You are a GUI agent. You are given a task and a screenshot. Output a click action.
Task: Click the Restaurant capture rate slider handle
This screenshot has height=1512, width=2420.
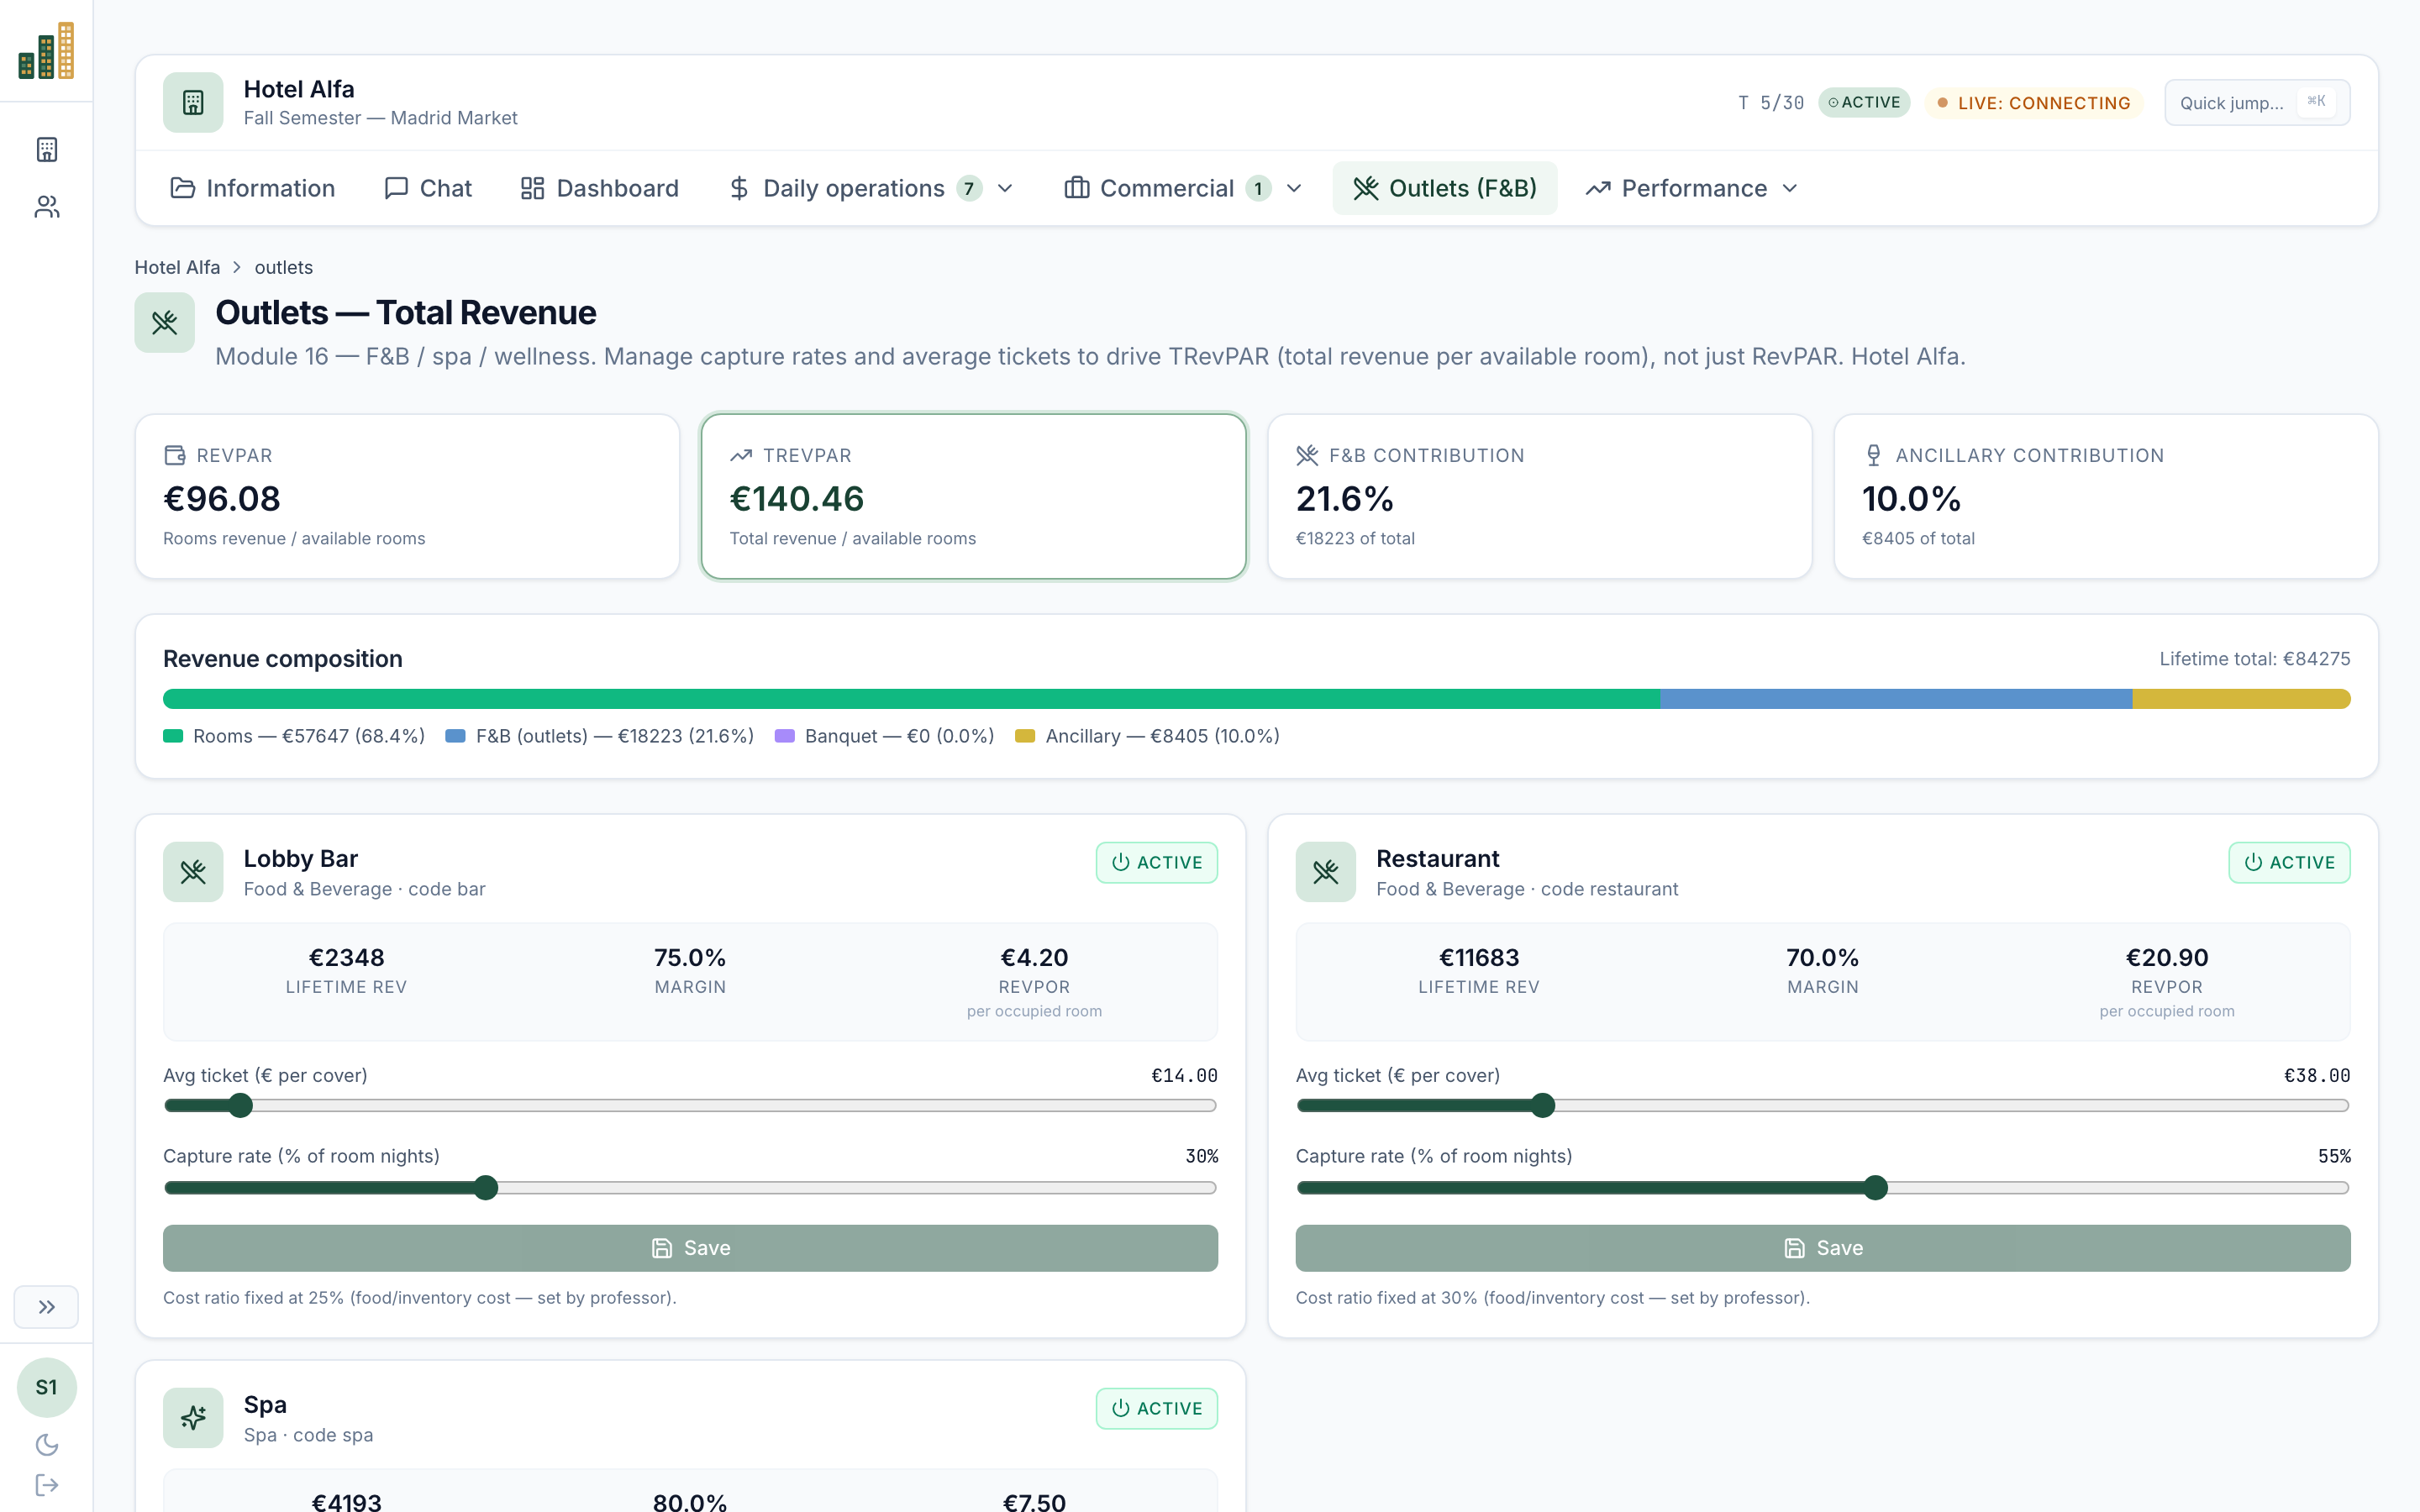[1876, 1187]
